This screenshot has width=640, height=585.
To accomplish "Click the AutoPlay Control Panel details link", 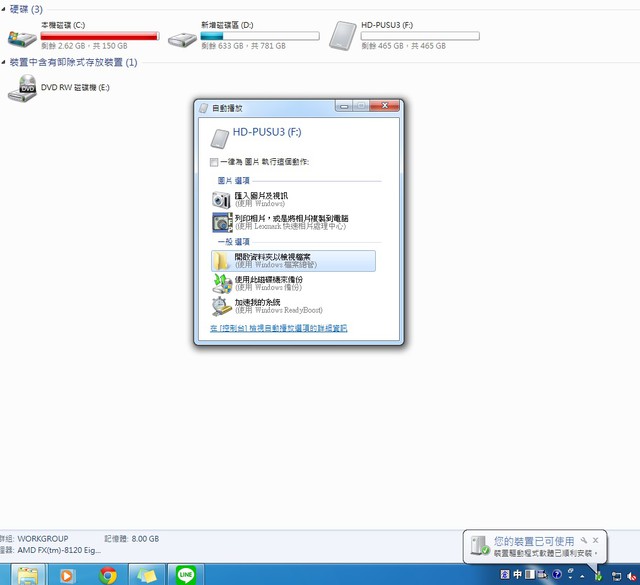I will pyautogui.click(x=278, y=328).
